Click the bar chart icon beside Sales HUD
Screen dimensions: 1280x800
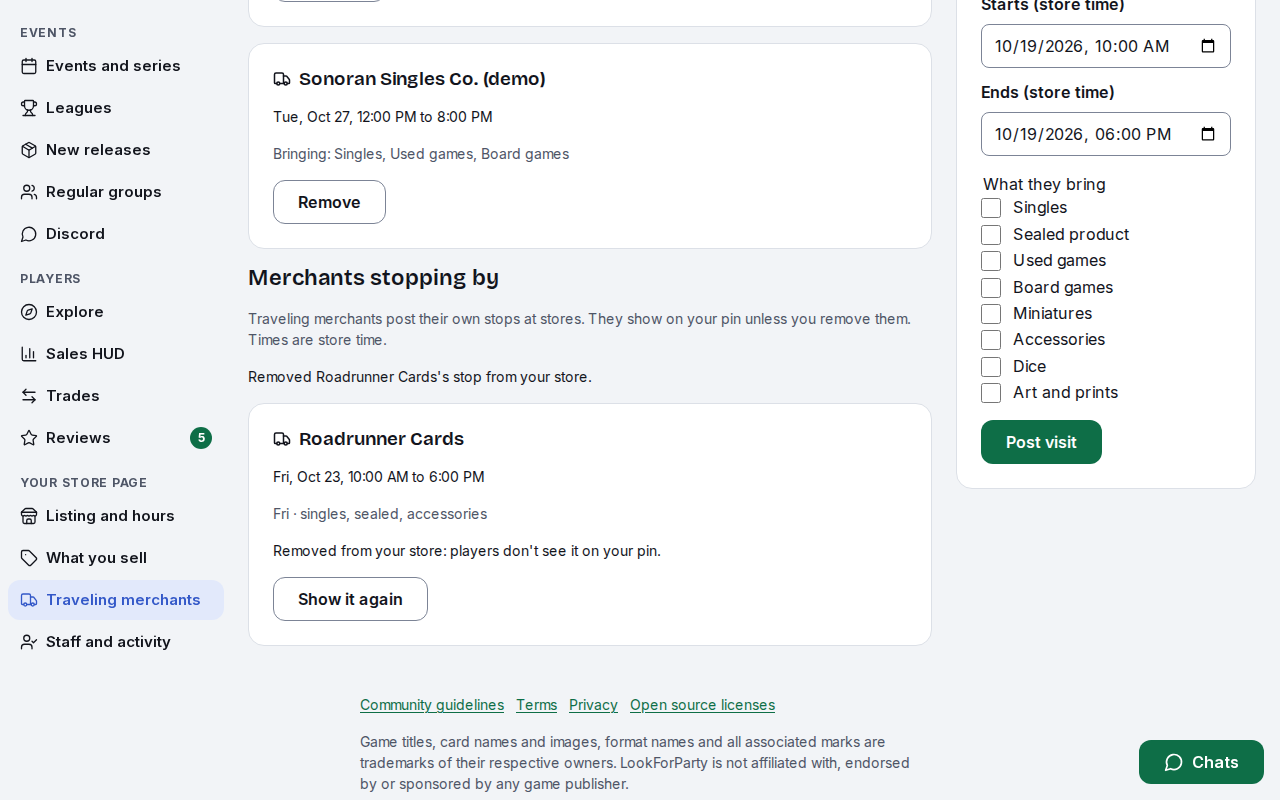(29, 354)
